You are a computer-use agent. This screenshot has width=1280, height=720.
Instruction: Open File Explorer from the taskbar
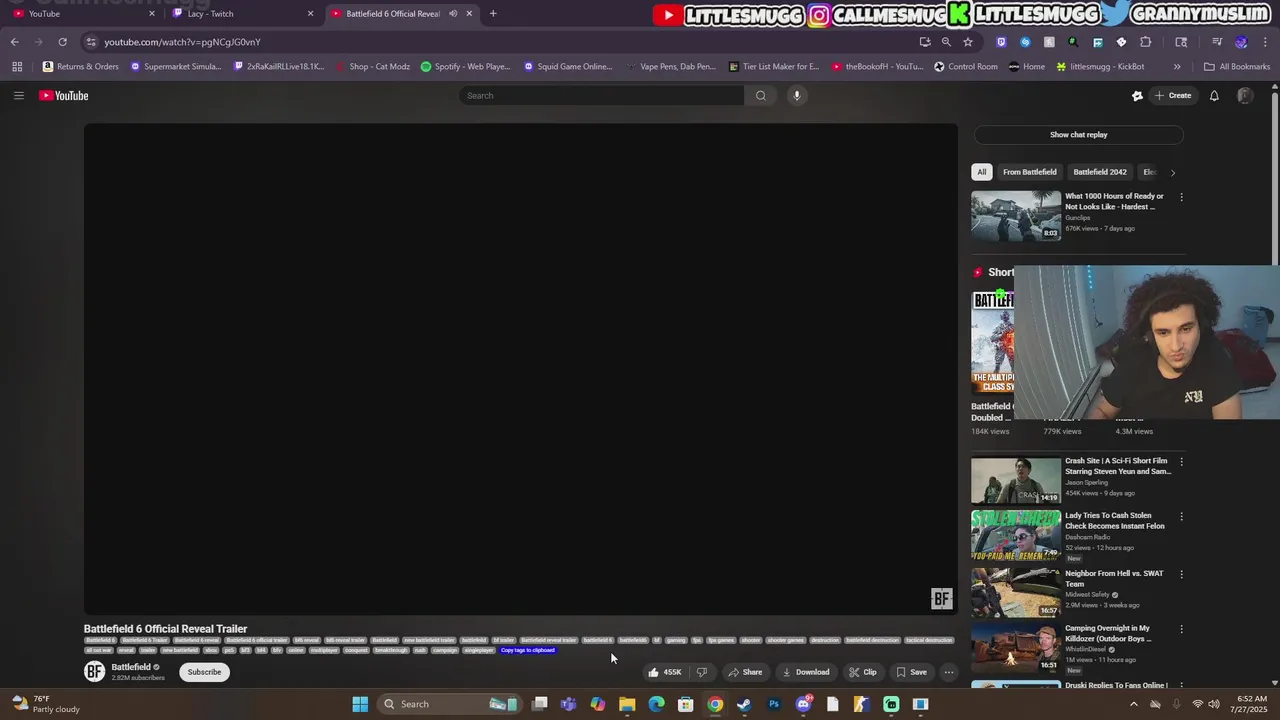[627, 704]
